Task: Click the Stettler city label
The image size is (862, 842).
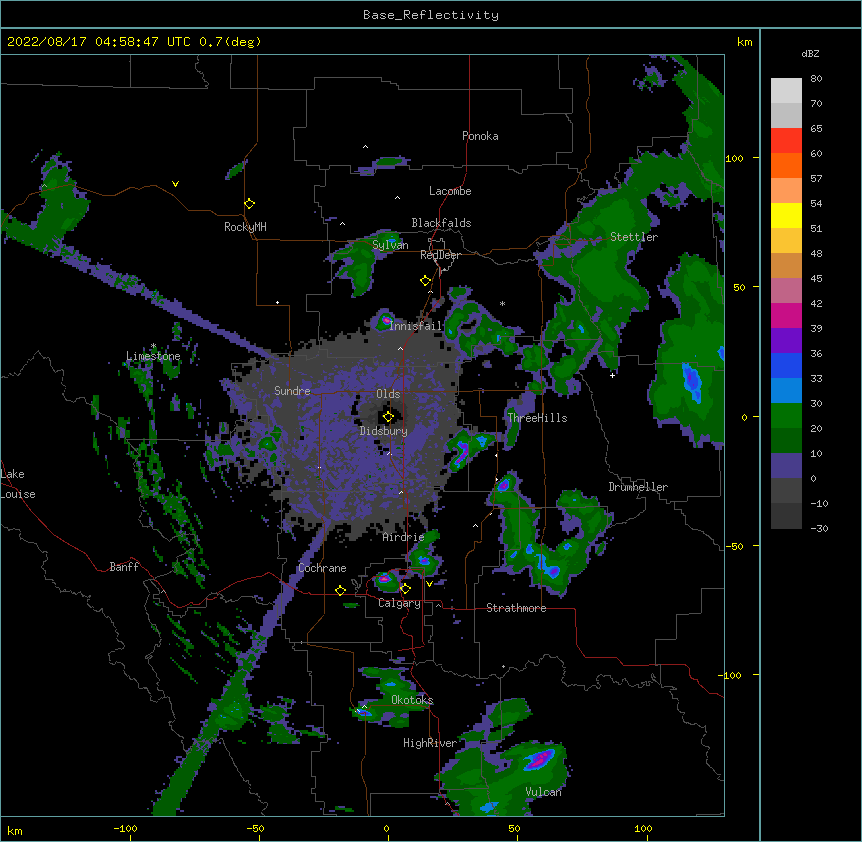Action: [634, 237]
